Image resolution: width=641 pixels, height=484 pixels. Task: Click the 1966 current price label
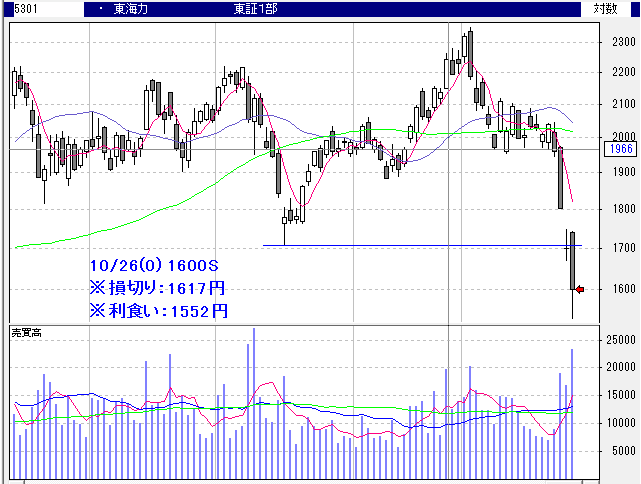[x=618, y=149]
